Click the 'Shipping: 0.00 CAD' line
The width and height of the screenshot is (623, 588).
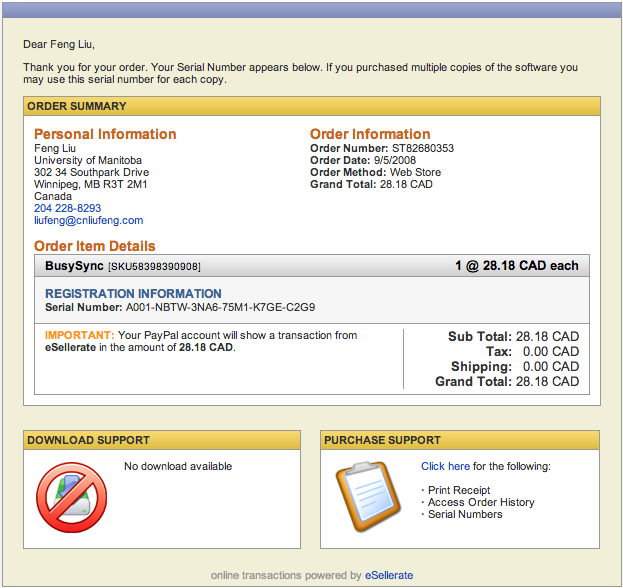coord(515,366)
